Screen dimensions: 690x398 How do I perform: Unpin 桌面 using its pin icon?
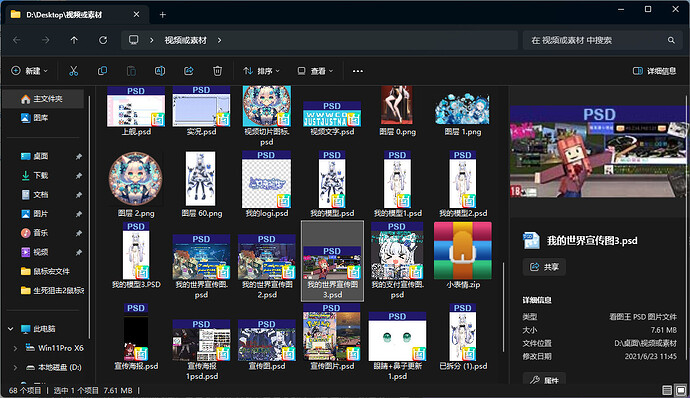click(79, 156)
